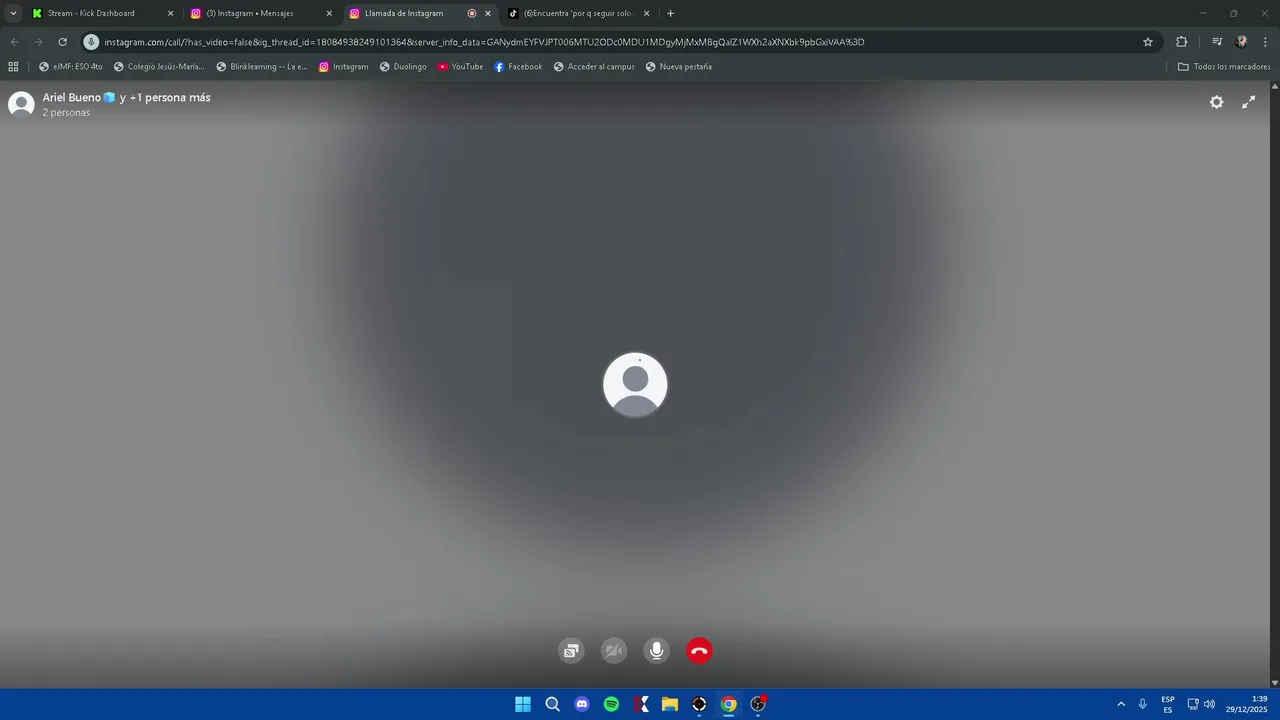Open a new browser tab

pyautogui.click(x=670, y=14)
